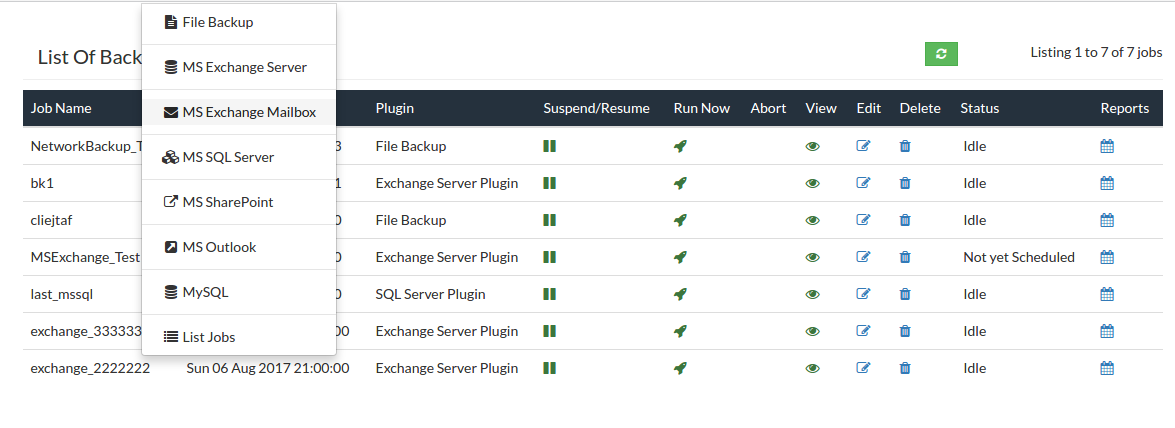1175x428 pixels.
Task: Open reports for exchange_2222222 job
Action: pyautogui.click(x=1108, y=368)
